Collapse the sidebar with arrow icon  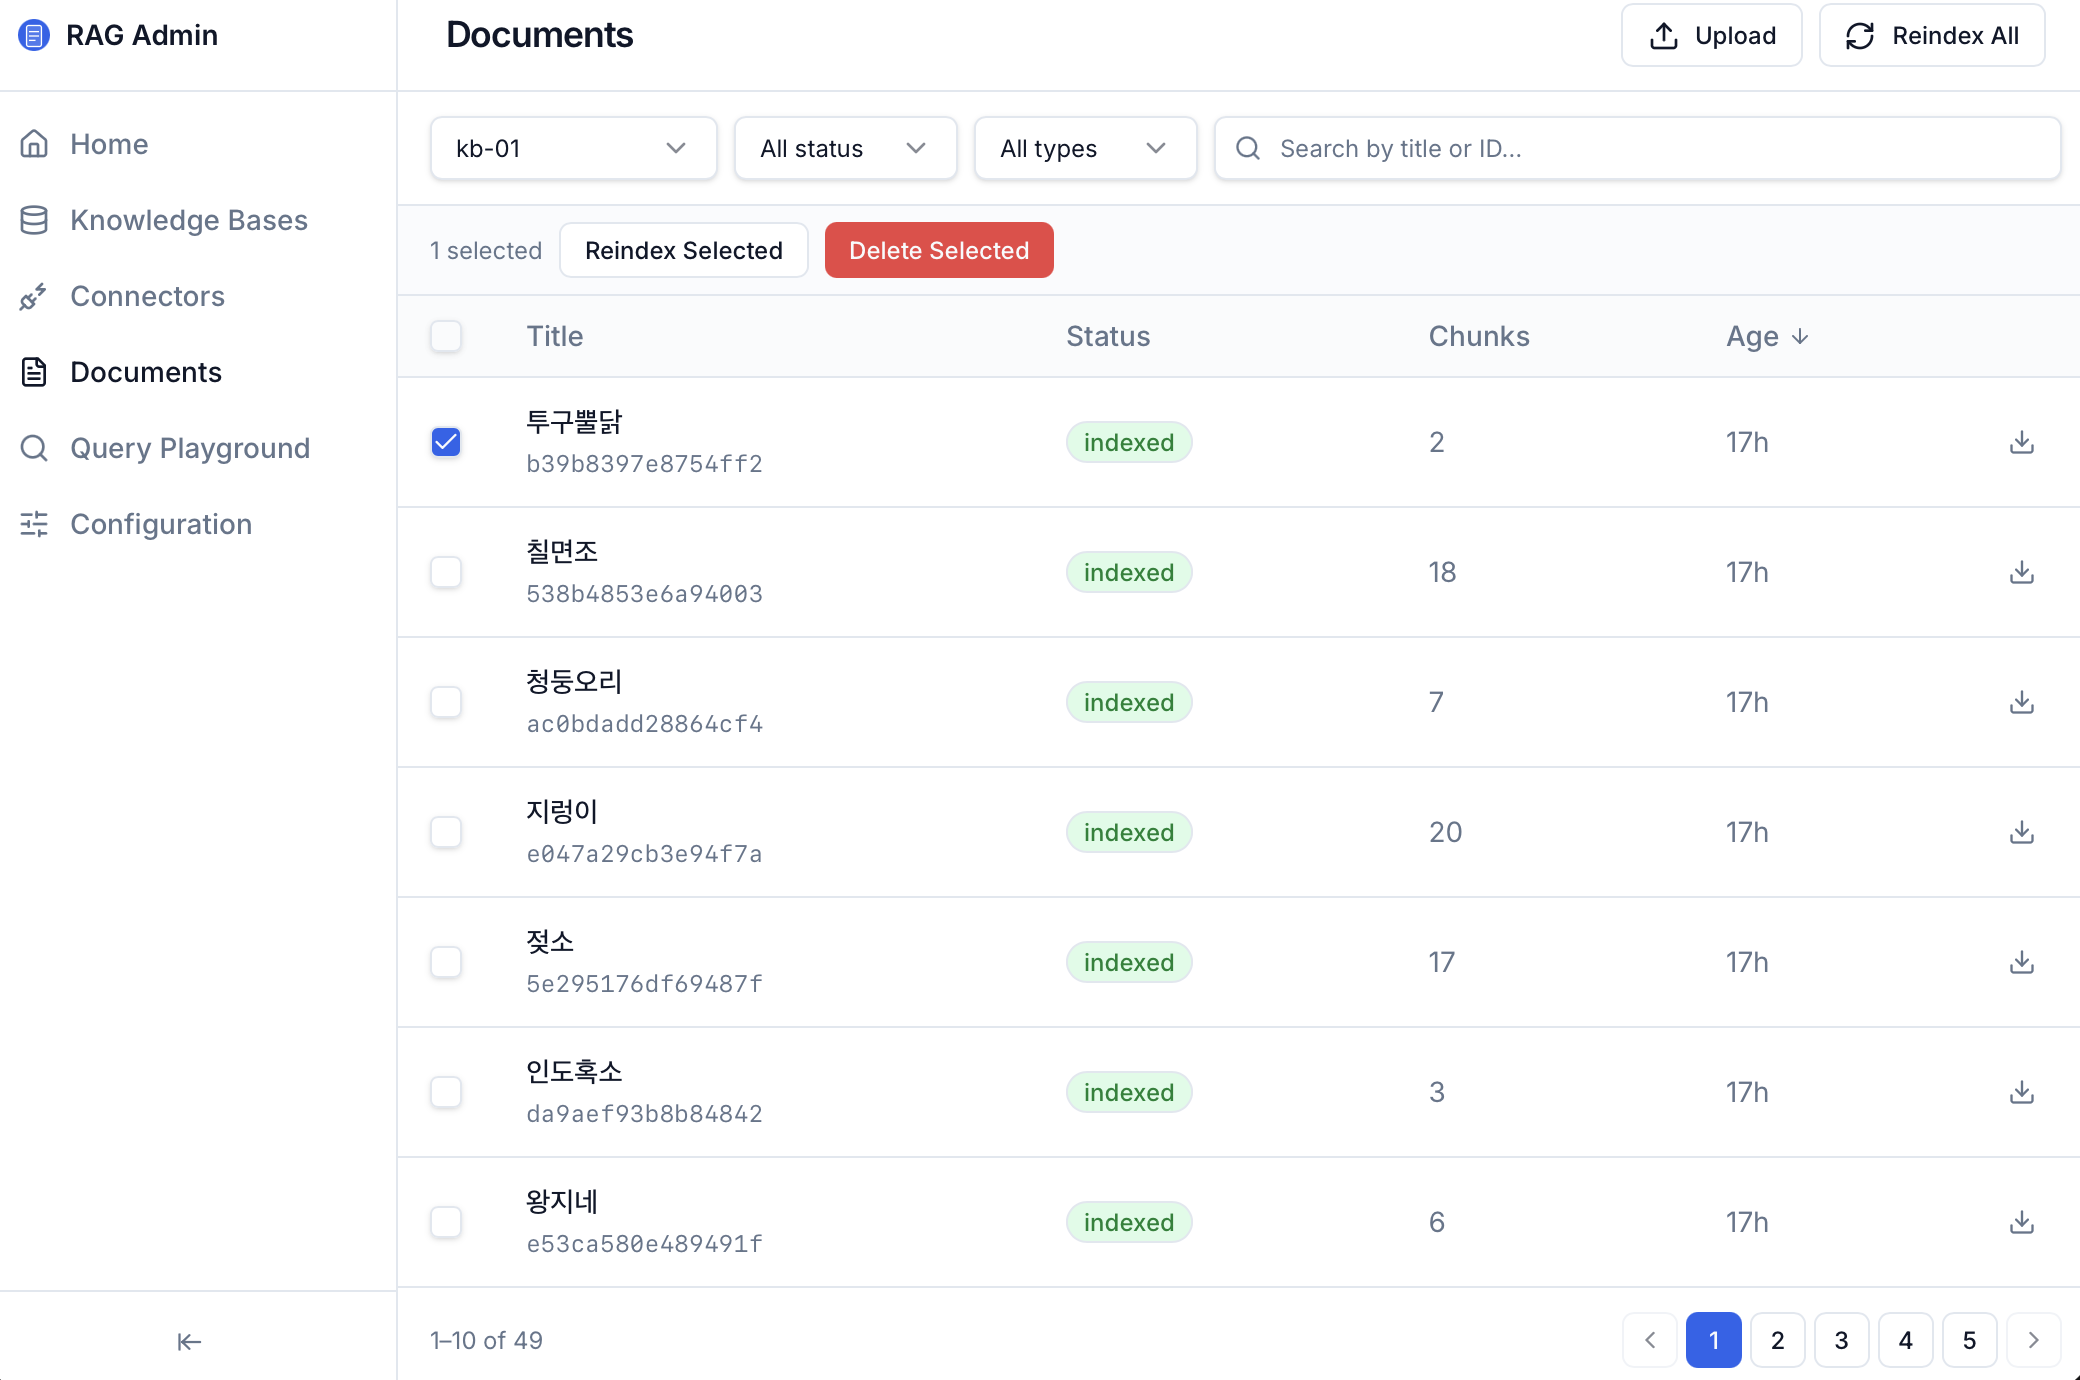click(x=189, y=1341)
